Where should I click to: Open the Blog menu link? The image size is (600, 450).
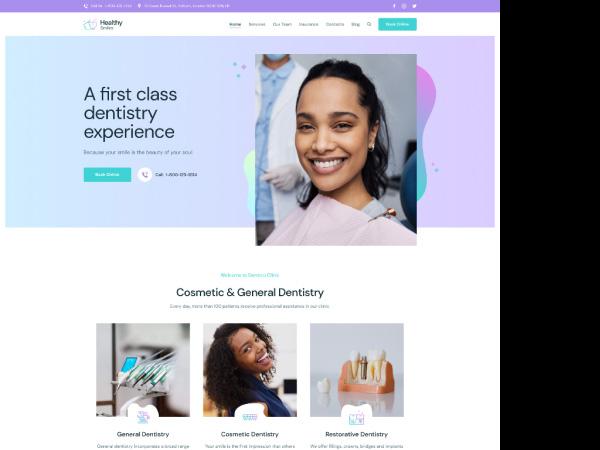click(x=355, y=24)
